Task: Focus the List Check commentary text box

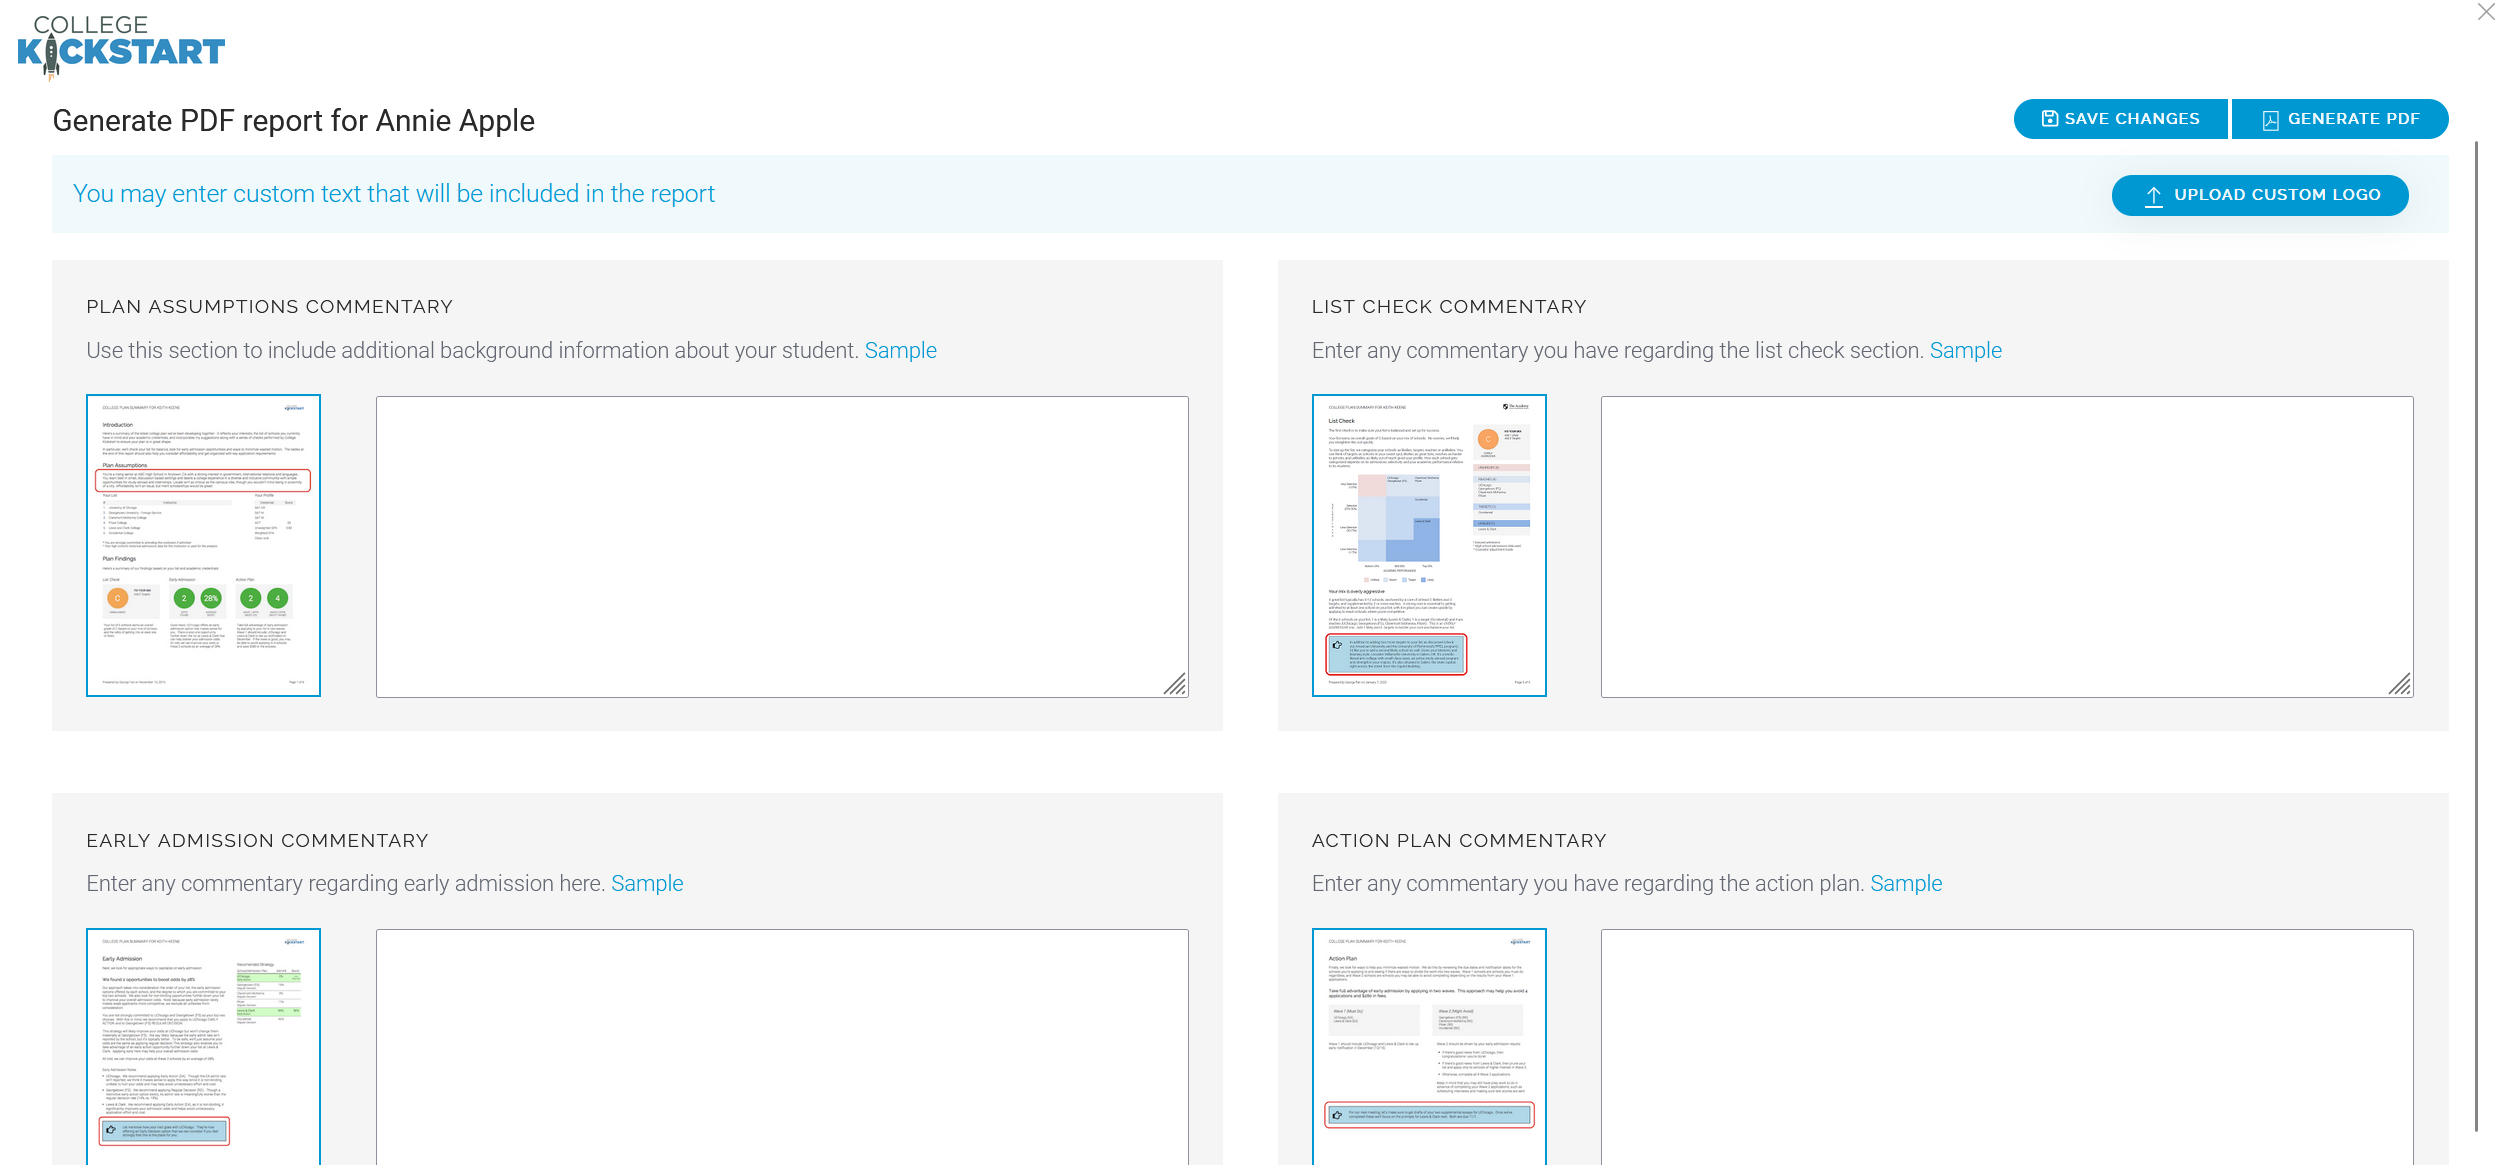Action: pos(2006,546)
